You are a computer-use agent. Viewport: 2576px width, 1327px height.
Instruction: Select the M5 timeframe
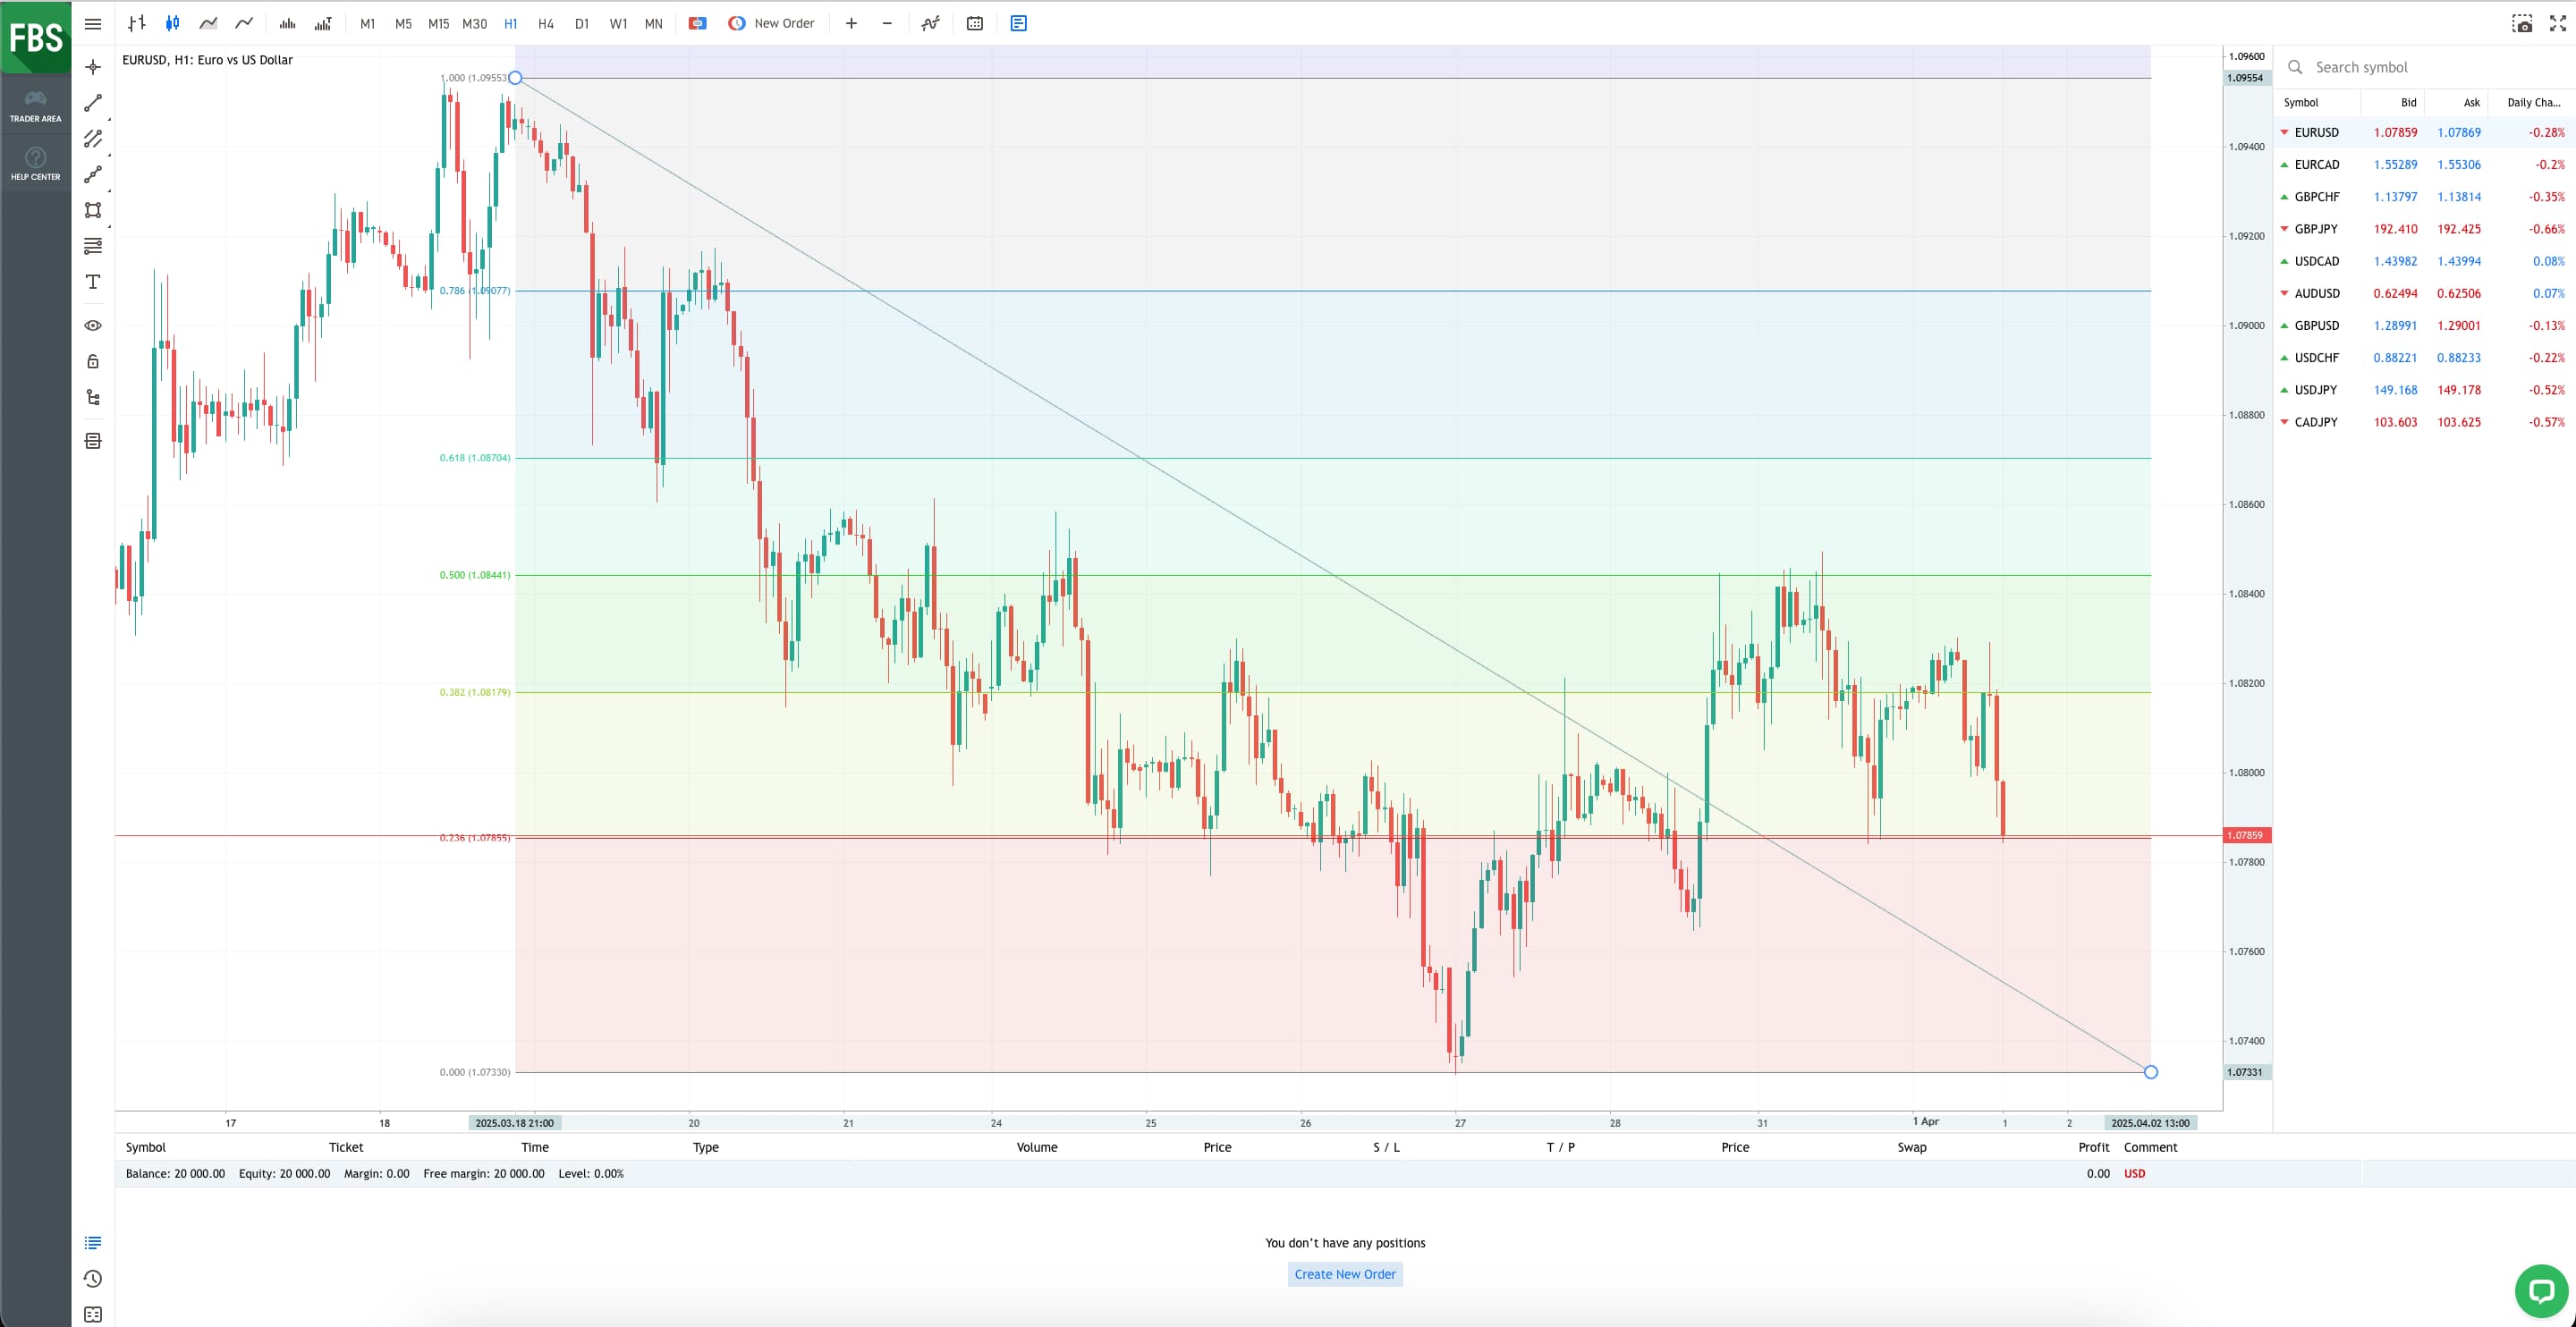403,23
